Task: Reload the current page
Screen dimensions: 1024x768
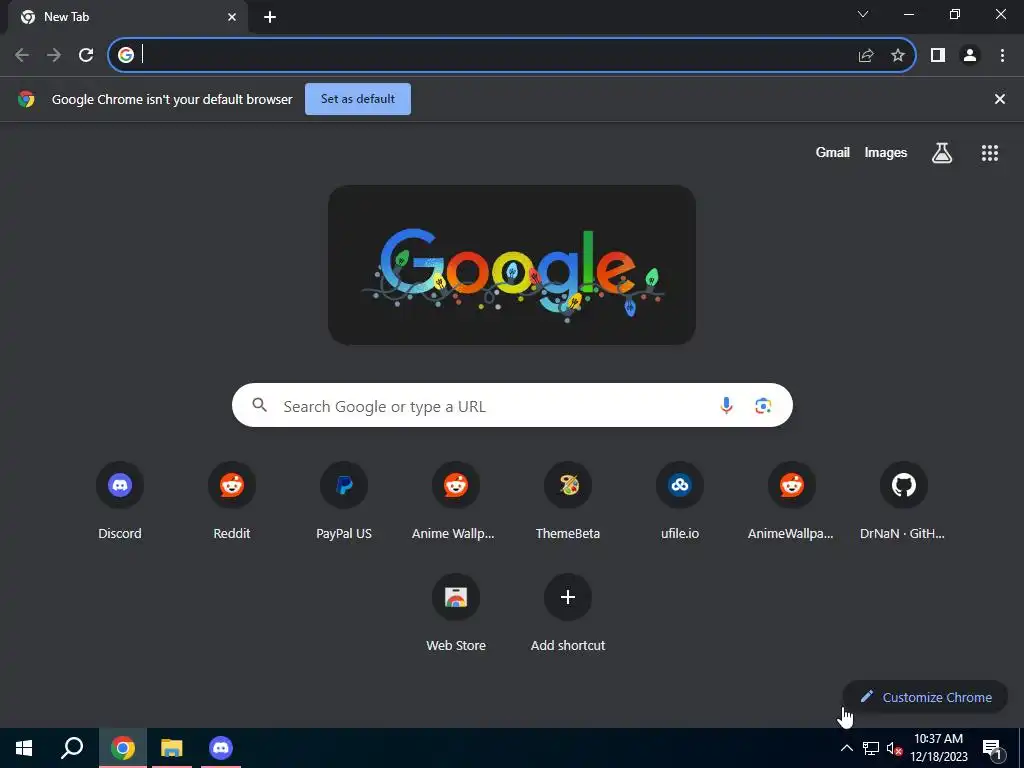Action: (86, 56)
